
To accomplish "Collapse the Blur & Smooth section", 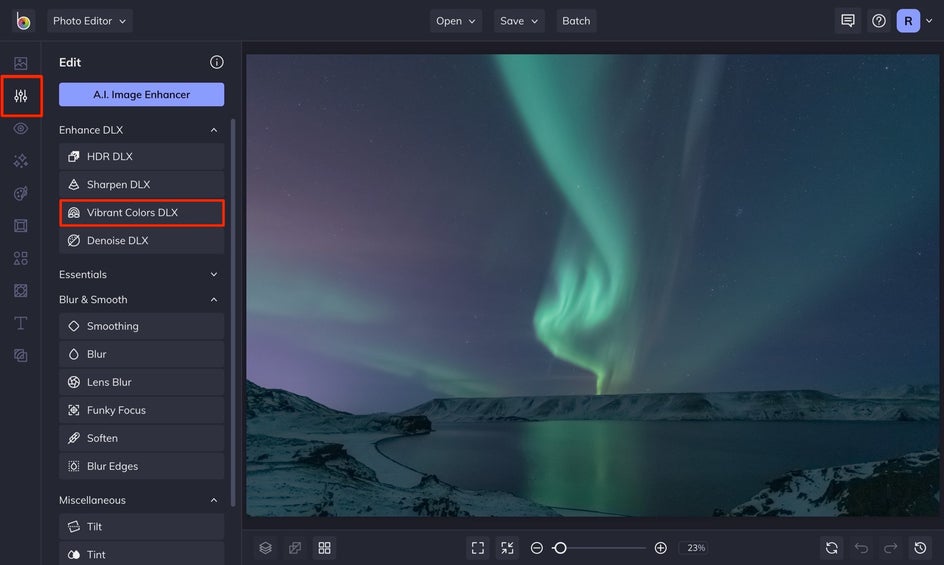I will click(x=214, y=300).
